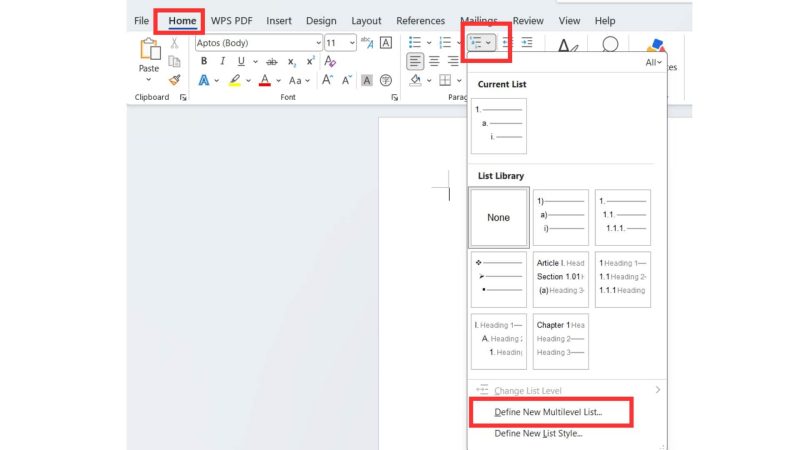Open the font size dropdown
The width and height of the screenshot is (800, 450).
[352, 43]
